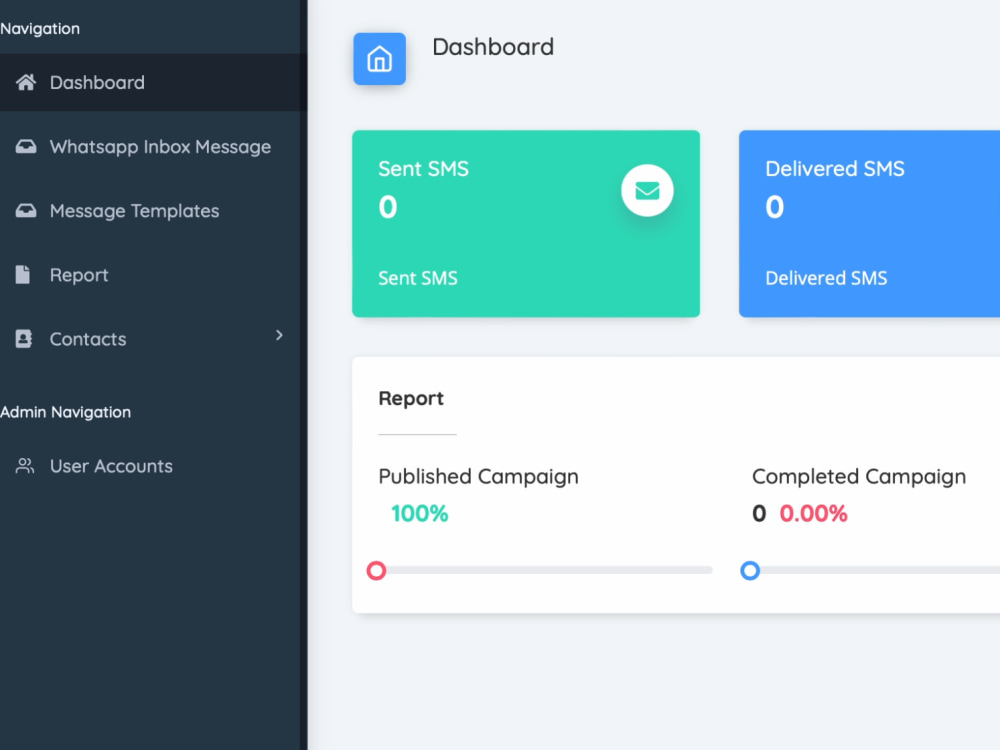The width and height of the screenshot is (1000, 750).
Task: Click the lower 'Delivered SMS' caption
Action: (826, 278)
